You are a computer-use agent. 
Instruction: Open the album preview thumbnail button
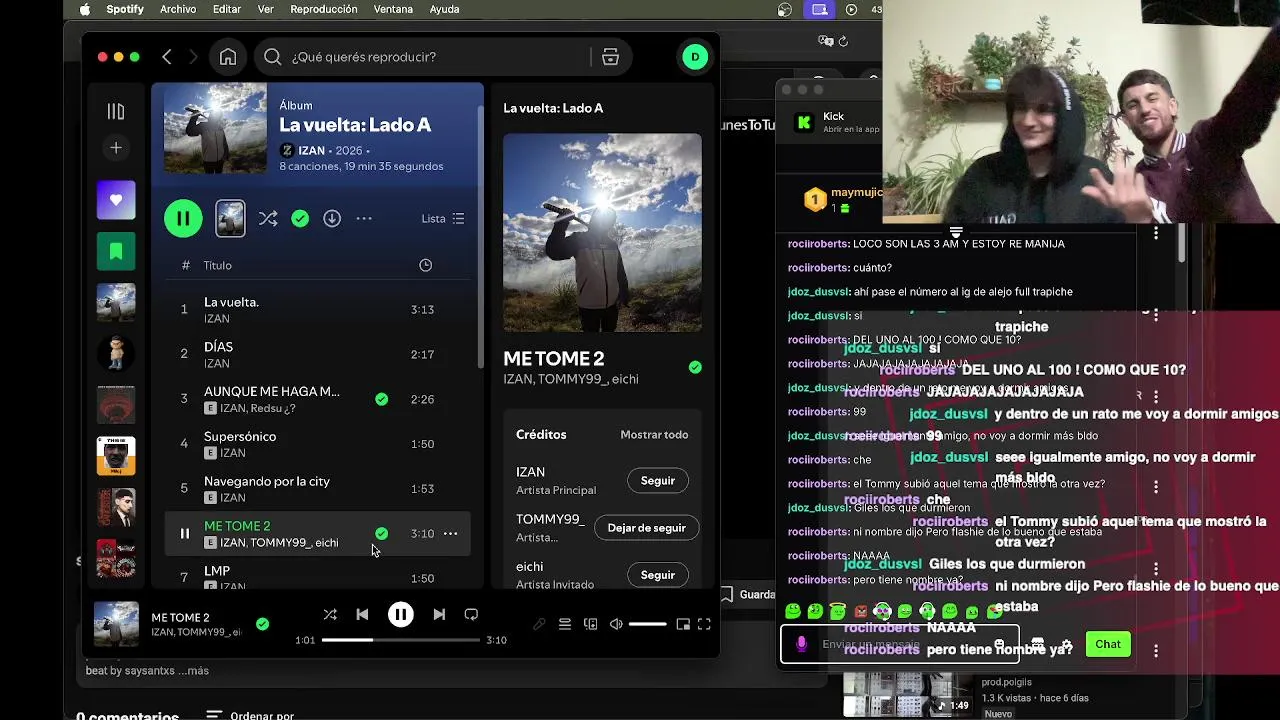[230, 218]
